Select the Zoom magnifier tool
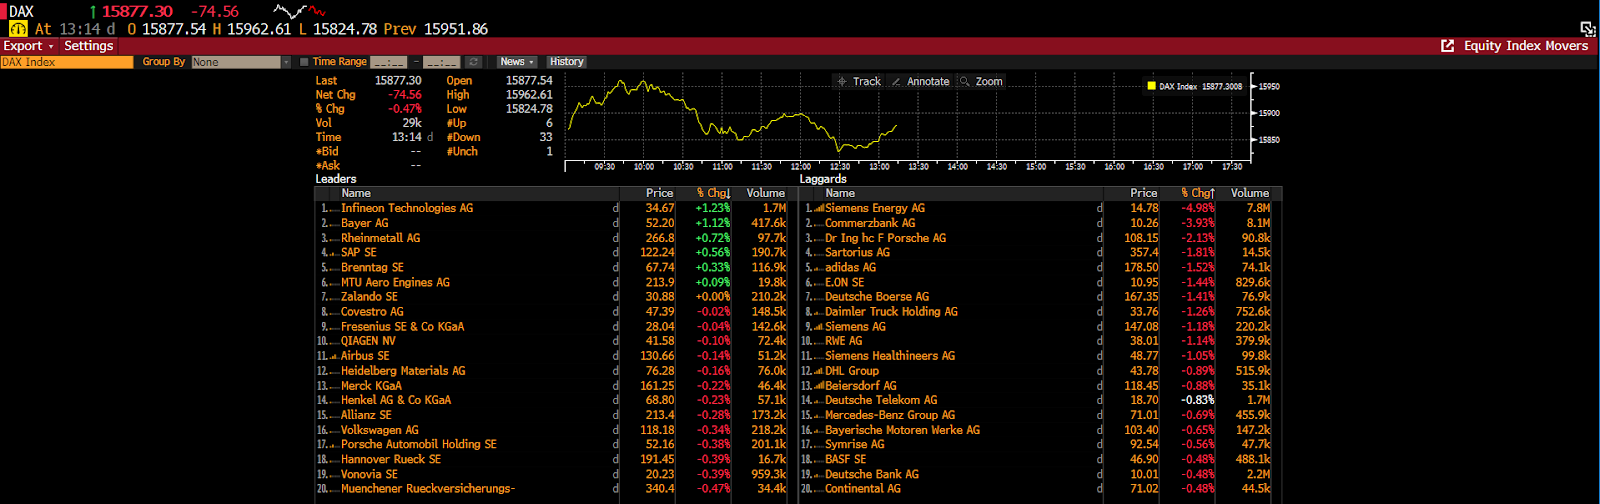 tap(980, 82)
